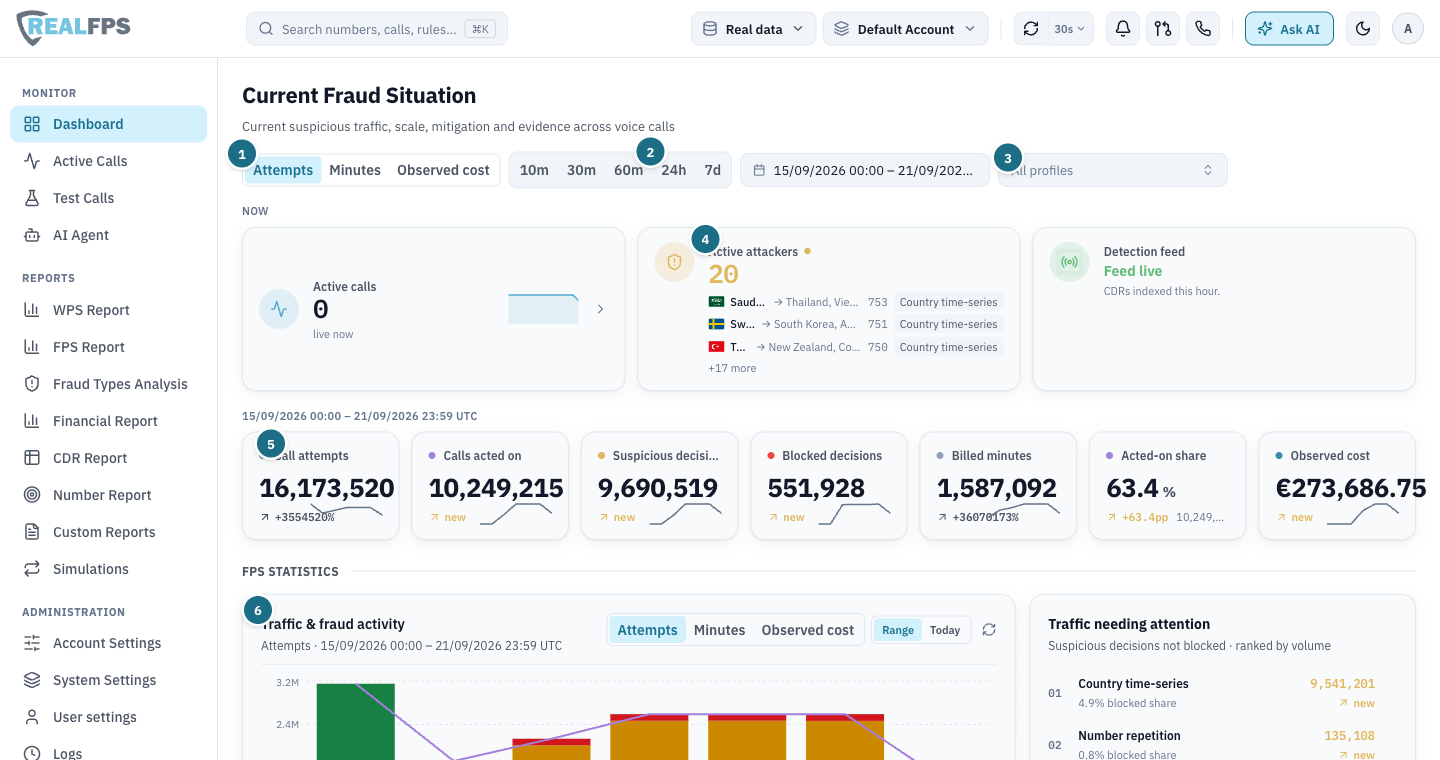This screenshot has width=1440, height=760.
Task: Refresh the Traffic & fraud activity chart
Action: pyautogui.click(x=989, y=629)
